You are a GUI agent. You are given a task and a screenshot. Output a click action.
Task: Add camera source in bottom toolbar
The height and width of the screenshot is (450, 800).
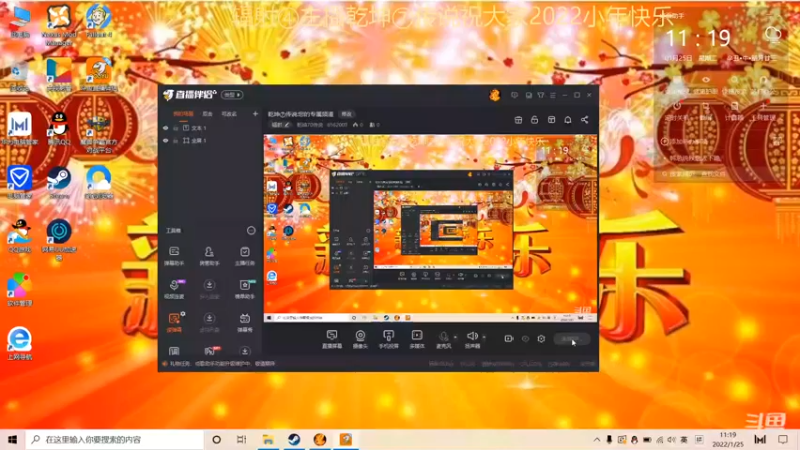pos(360,339)
